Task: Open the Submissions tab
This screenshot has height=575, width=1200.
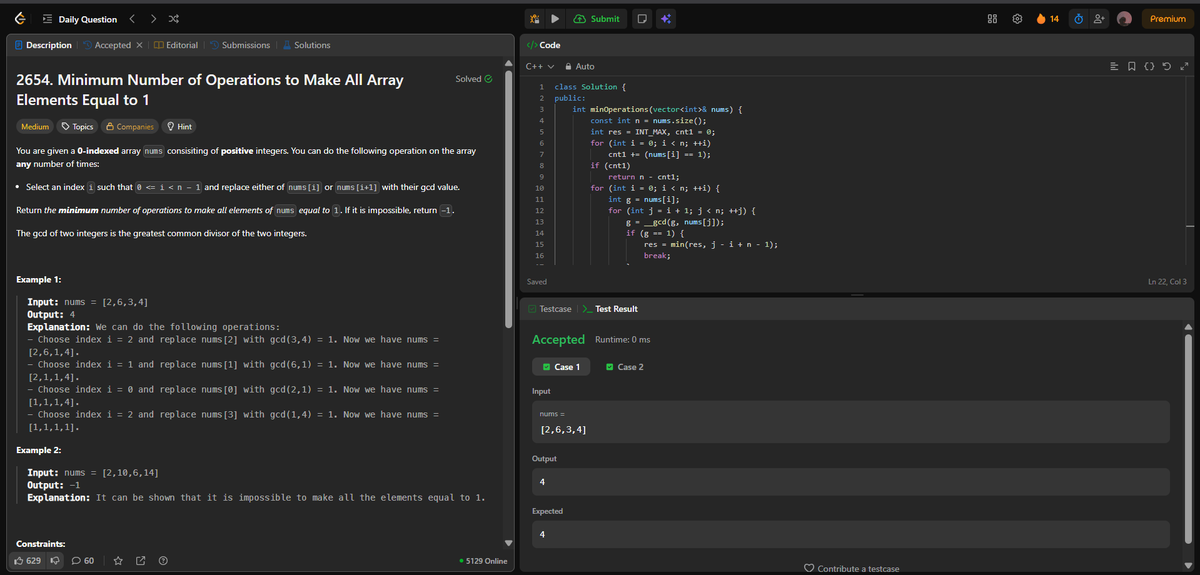Action: (x=240, y=45)
